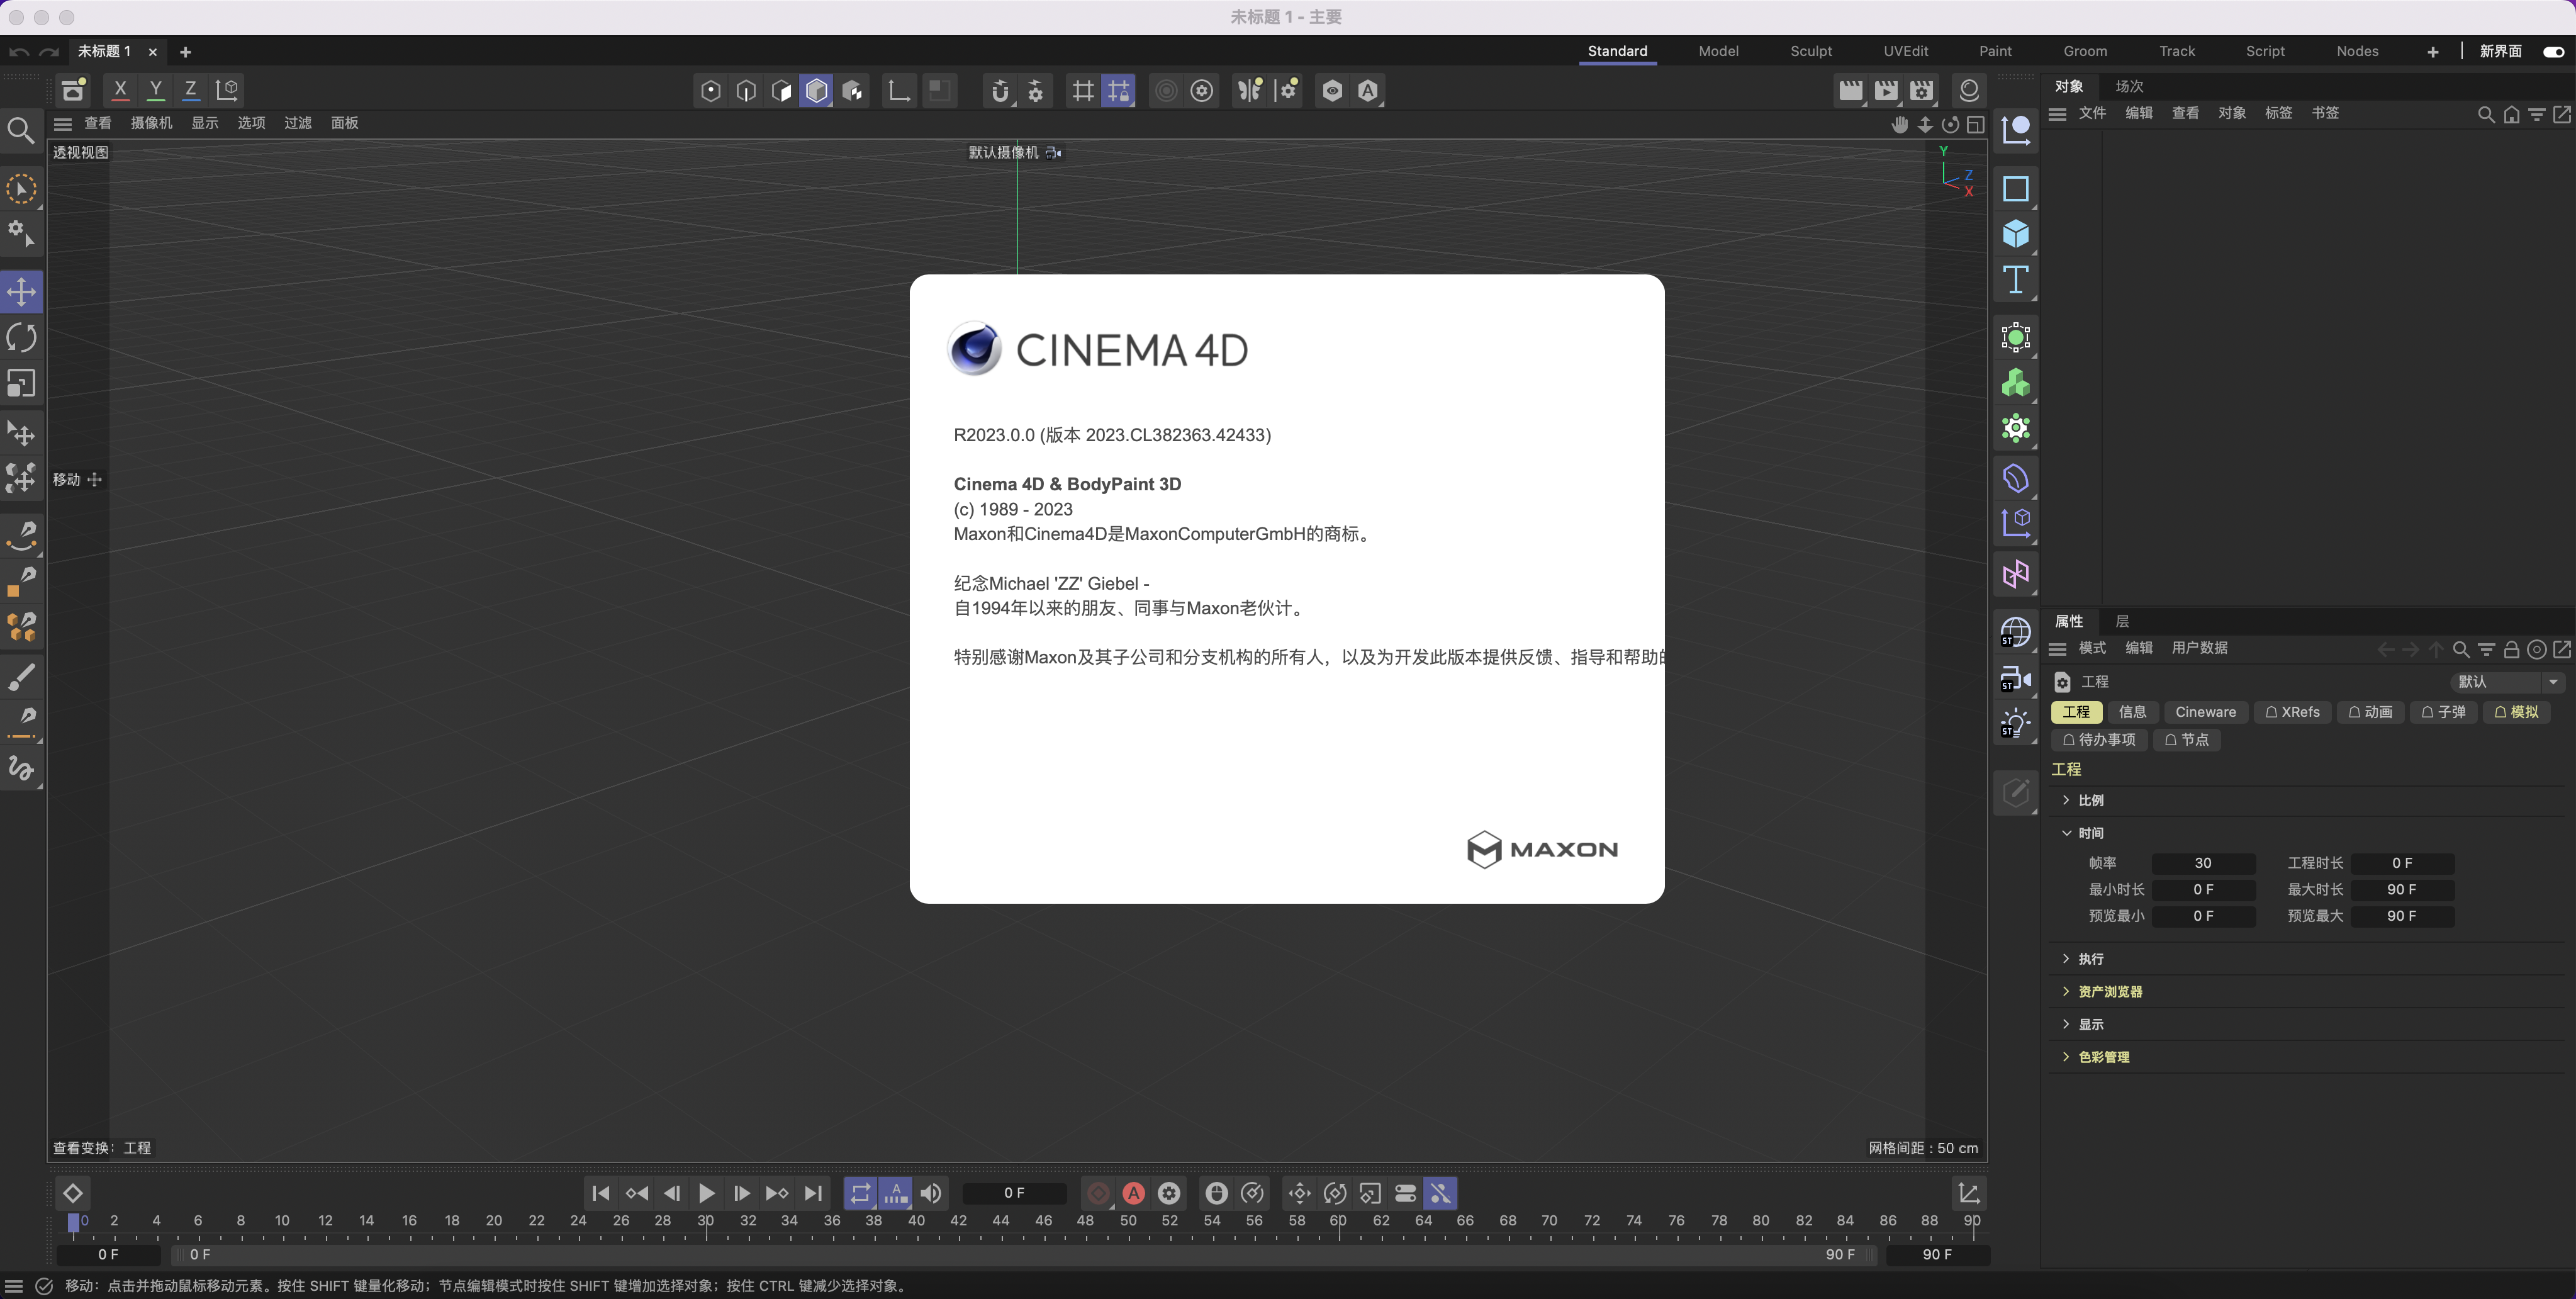Click the 帧率 input field
The width and height of the screenshot is (2576, 1299).
pyautogui.click(x=2203, y=863)
